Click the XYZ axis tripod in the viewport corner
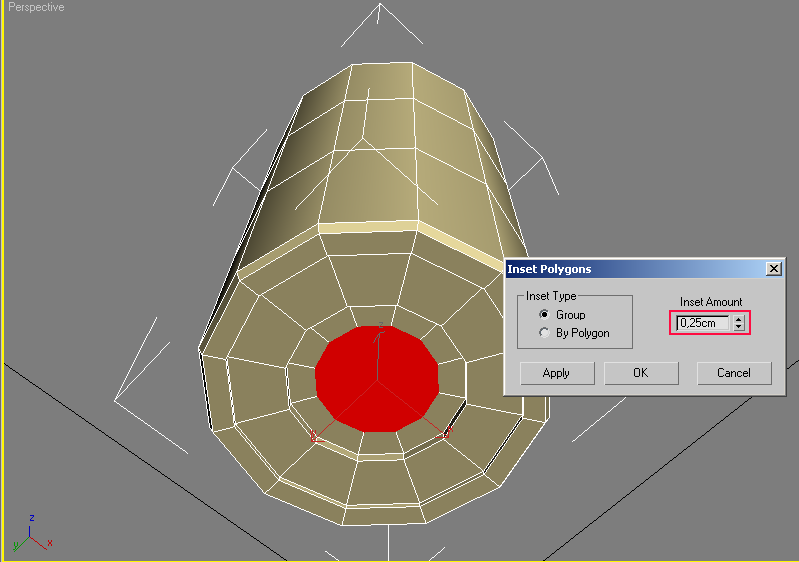 [x=32, y=533]
